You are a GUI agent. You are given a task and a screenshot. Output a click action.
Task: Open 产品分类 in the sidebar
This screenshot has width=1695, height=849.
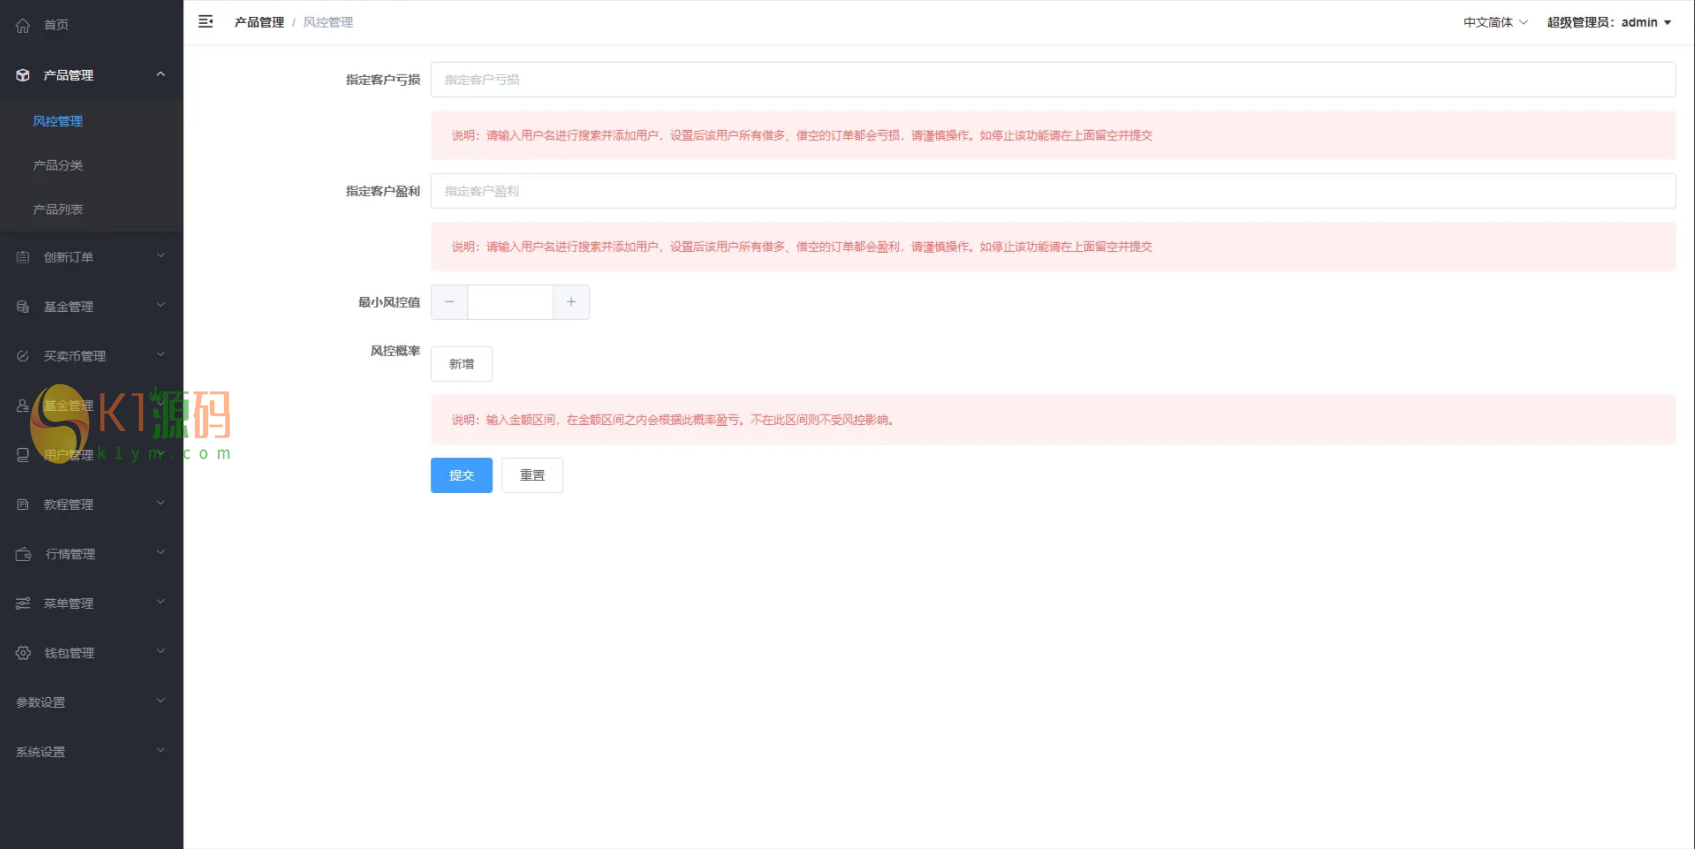point(58,165)
